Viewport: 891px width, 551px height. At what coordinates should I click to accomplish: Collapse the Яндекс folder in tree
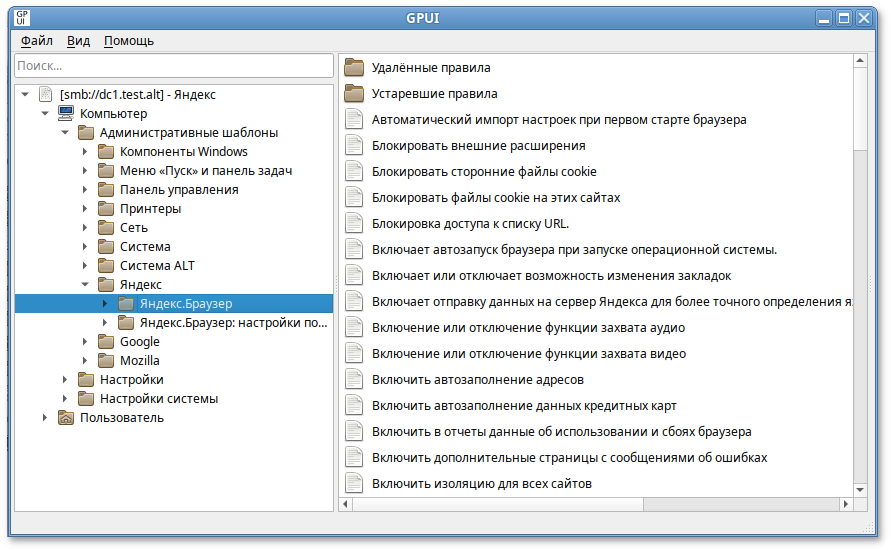coord(85,285)
